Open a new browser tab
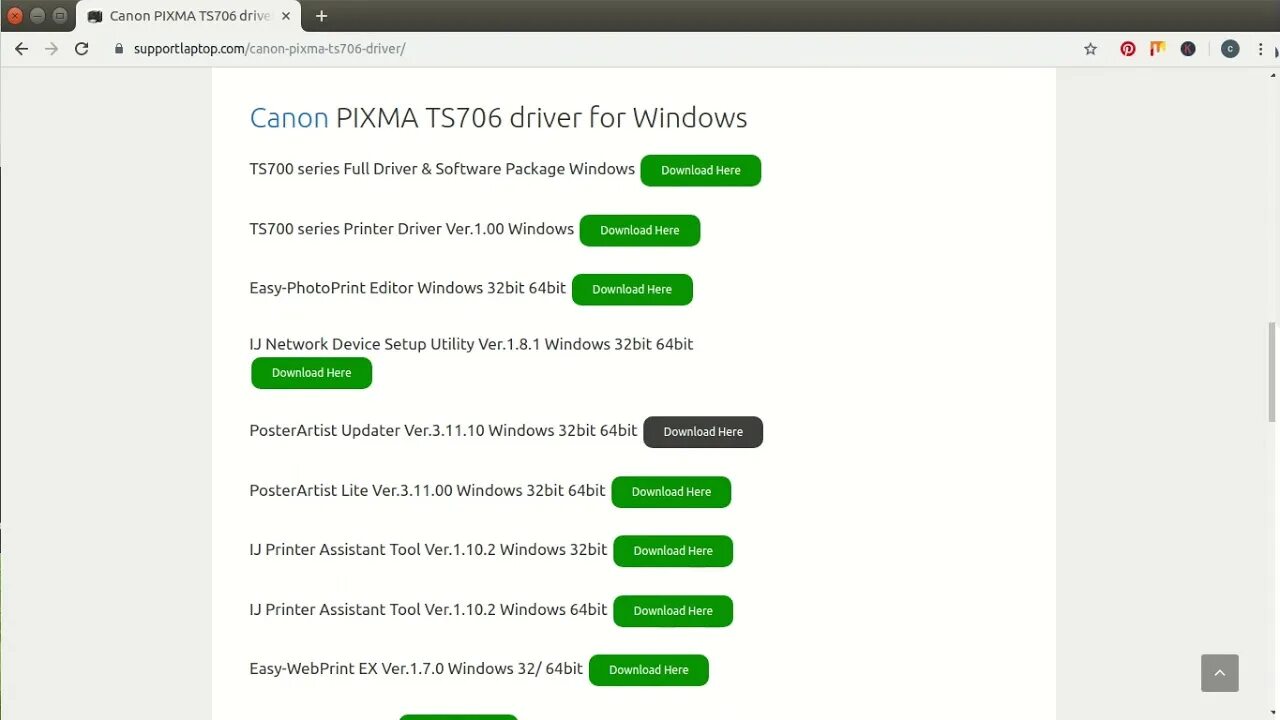Viewport: 1280px width, 720px height. [x=321, y=16]
